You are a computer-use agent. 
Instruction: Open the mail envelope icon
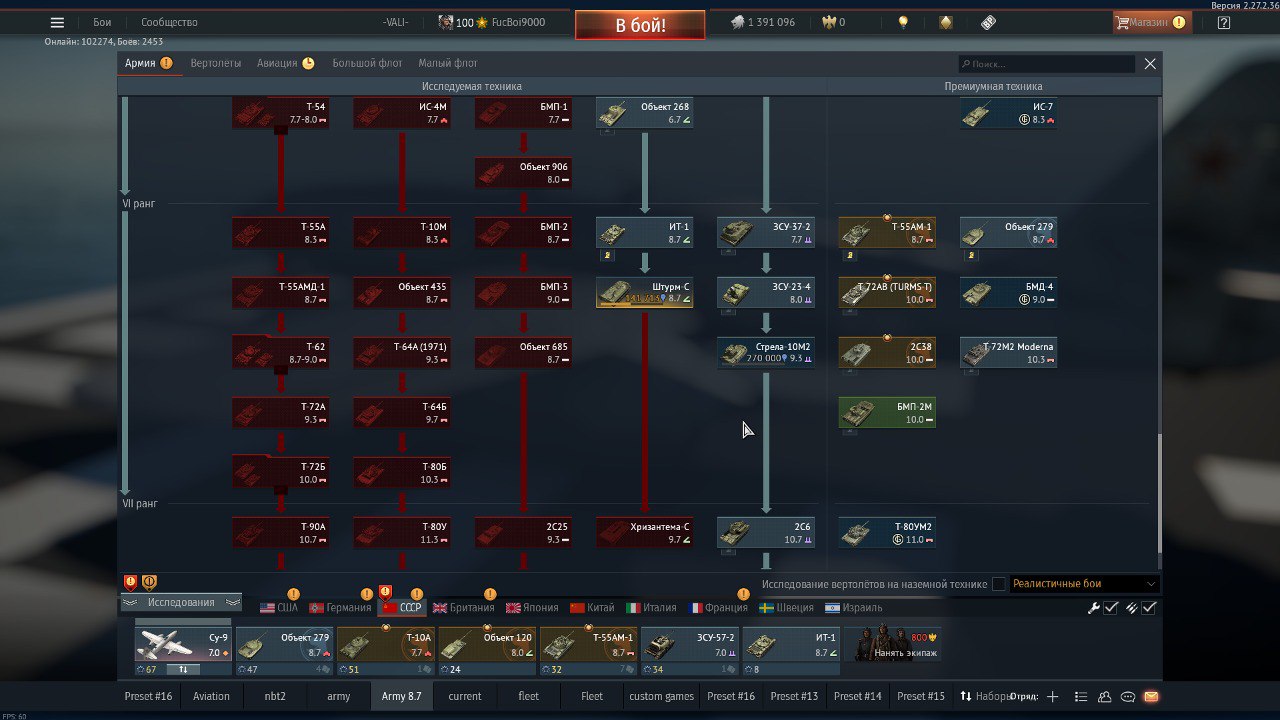(x=1151, y=696)
